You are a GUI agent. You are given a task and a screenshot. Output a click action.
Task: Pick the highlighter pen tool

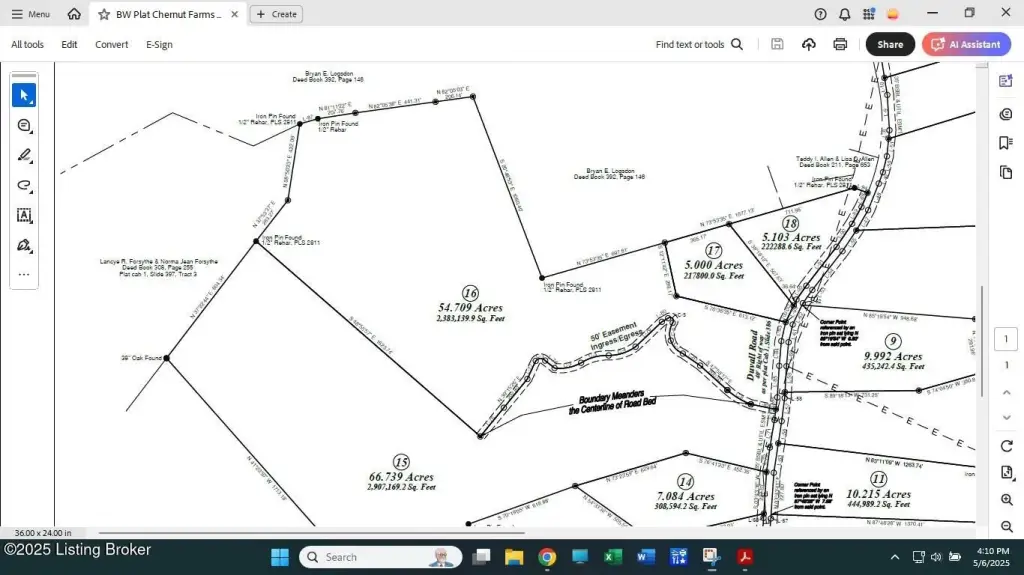[x=24, y=155]
